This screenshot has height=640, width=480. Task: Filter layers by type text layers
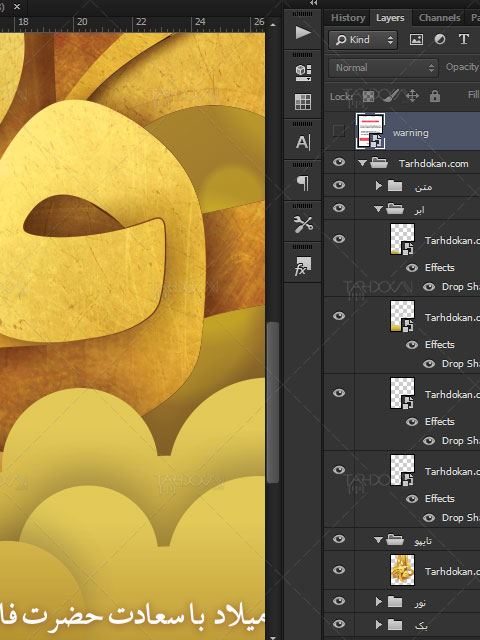pos(463,40)
